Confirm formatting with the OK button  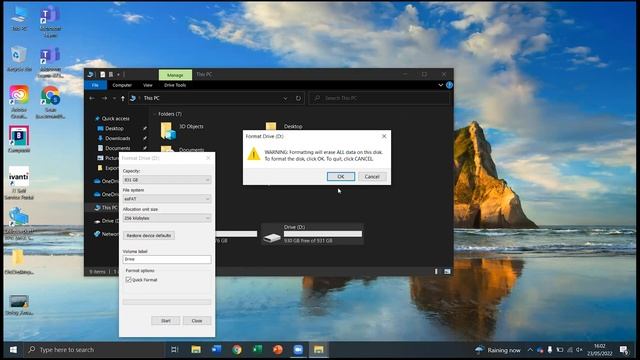click(x=340, y=176)
